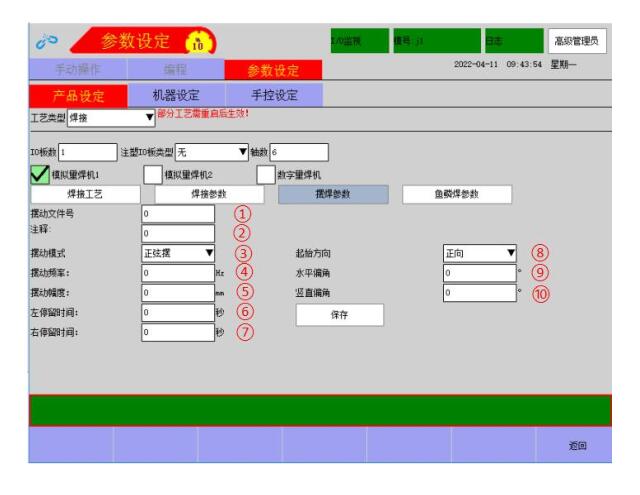
Task: Open the 起始方向 dropdown showing 正向
Action: click(480, 253)
